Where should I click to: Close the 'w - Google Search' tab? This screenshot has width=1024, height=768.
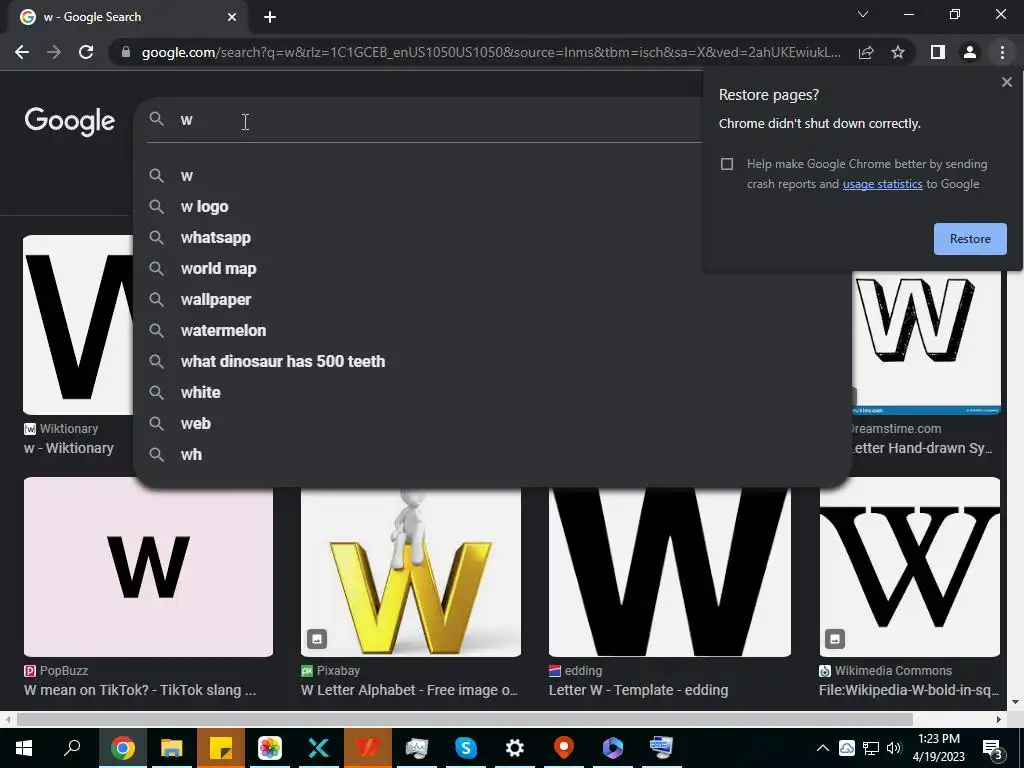232,17
